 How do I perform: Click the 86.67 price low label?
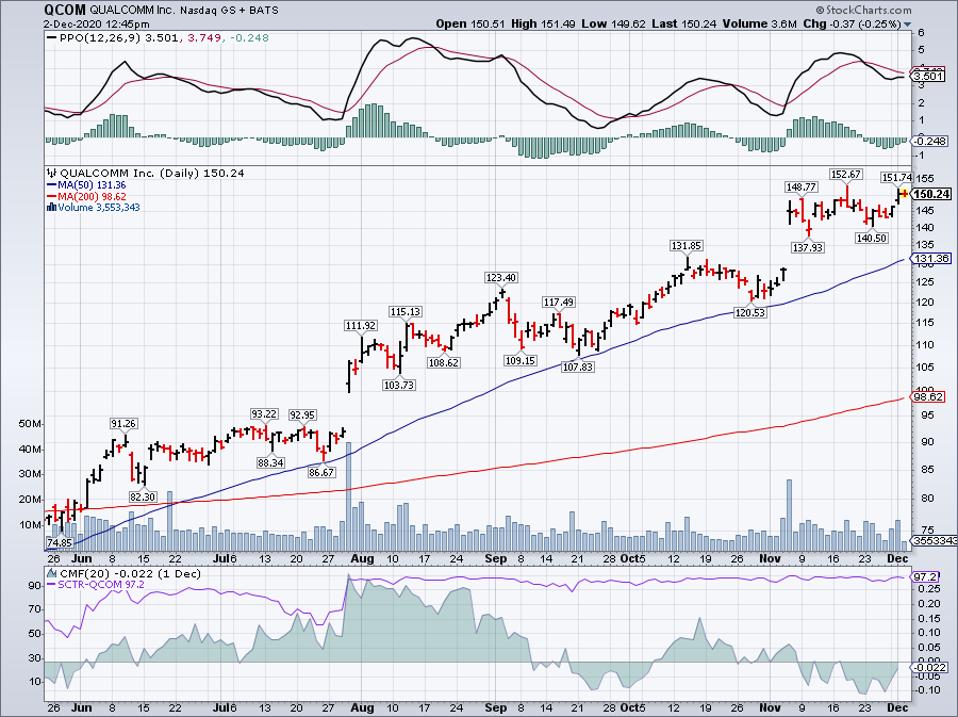click(321, 473)
